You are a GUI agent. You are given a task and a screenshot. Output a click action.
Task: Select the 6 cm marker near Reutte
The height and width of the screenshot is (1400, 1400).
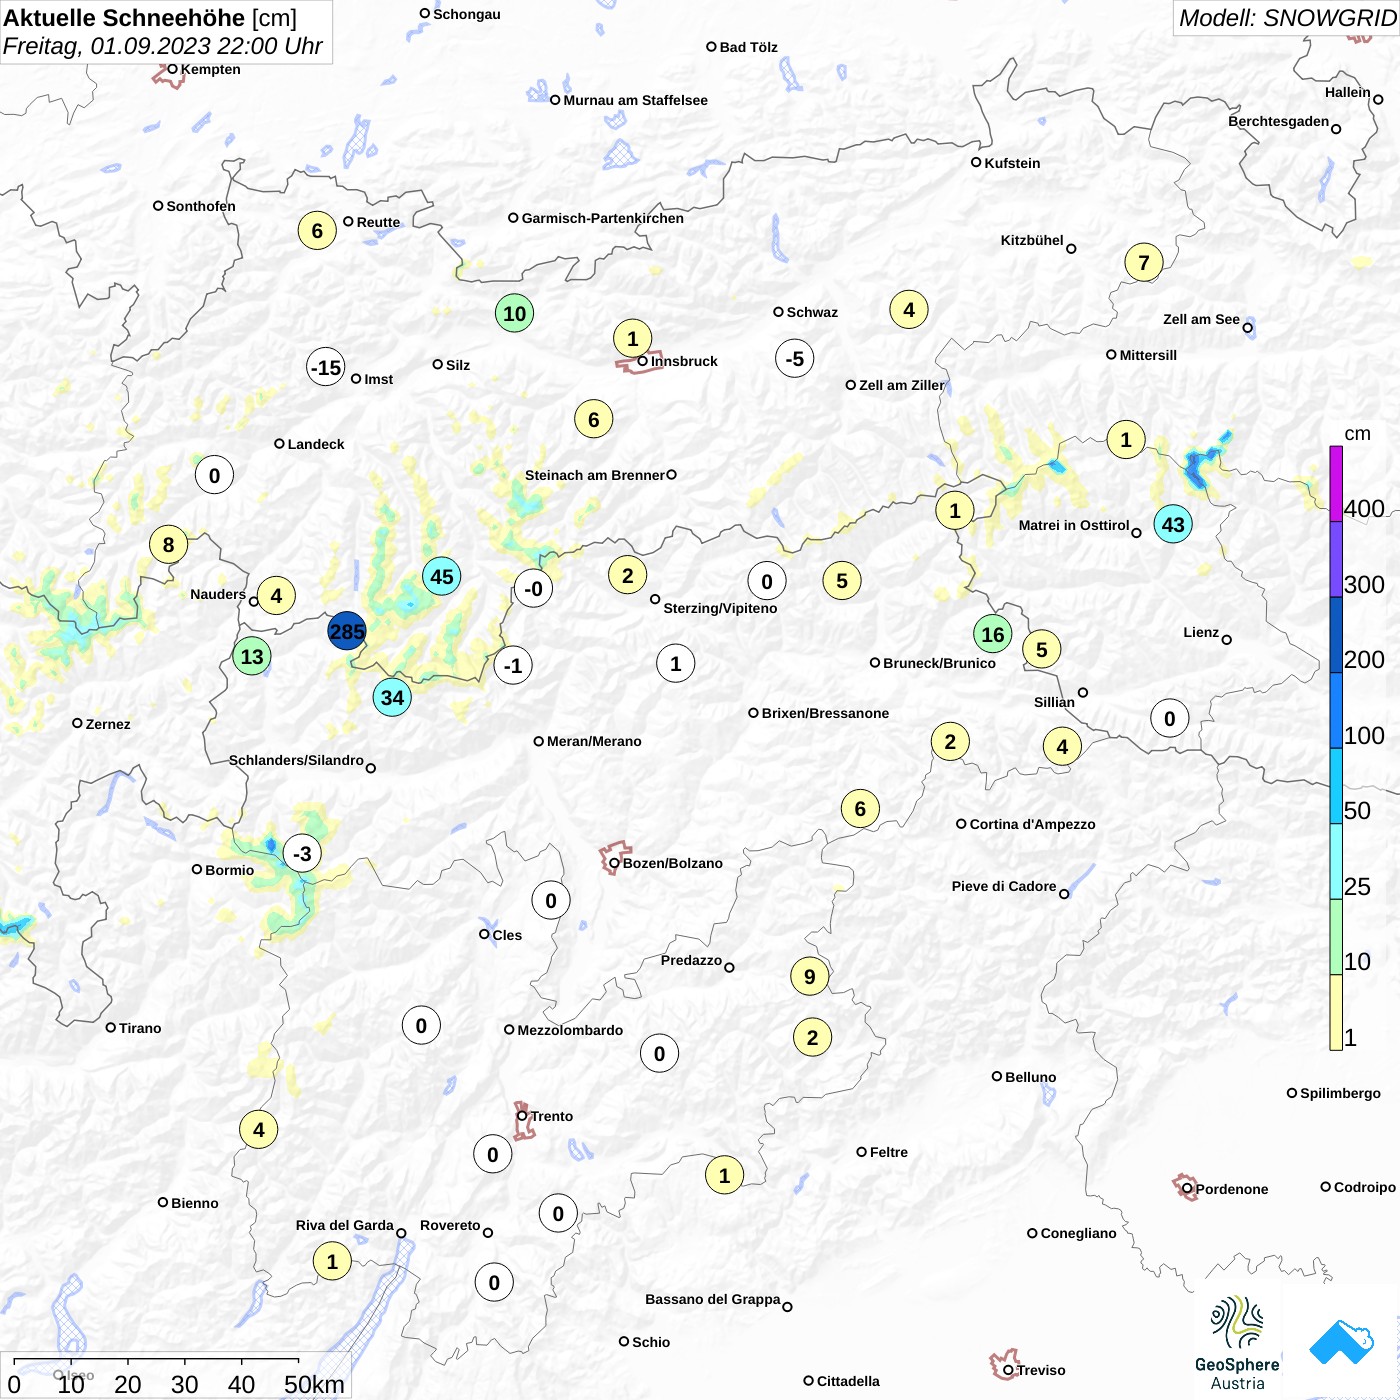tap(317, 230)
